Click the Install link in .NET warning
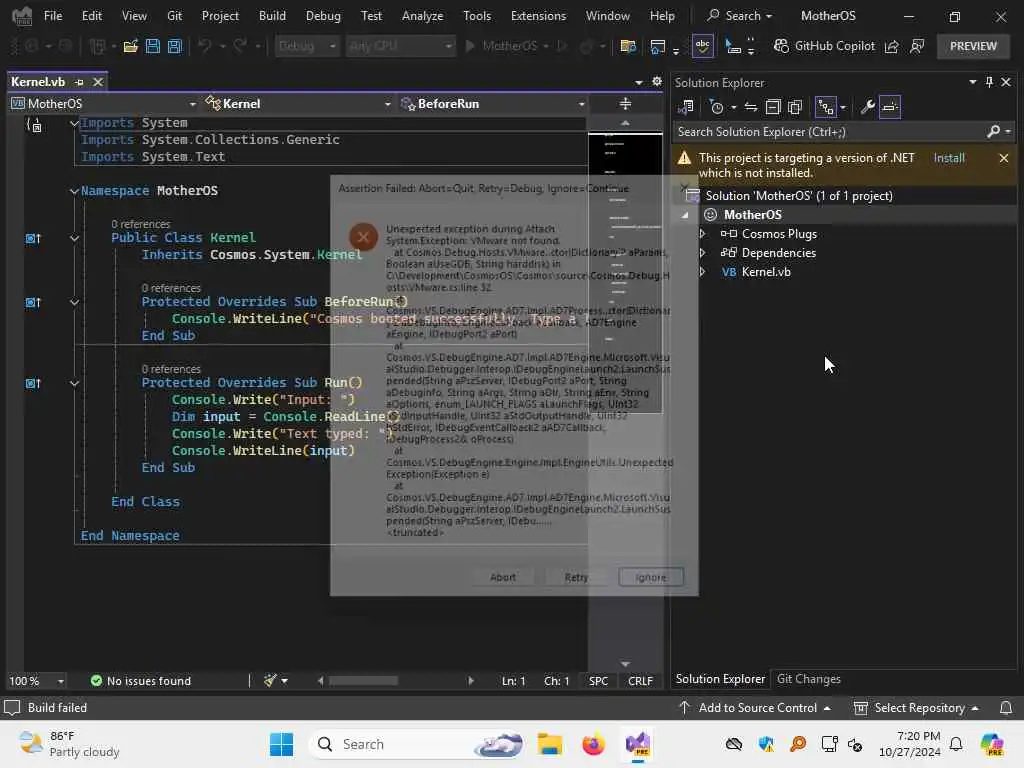This screenshot has width=1024, height=768. 948,158
